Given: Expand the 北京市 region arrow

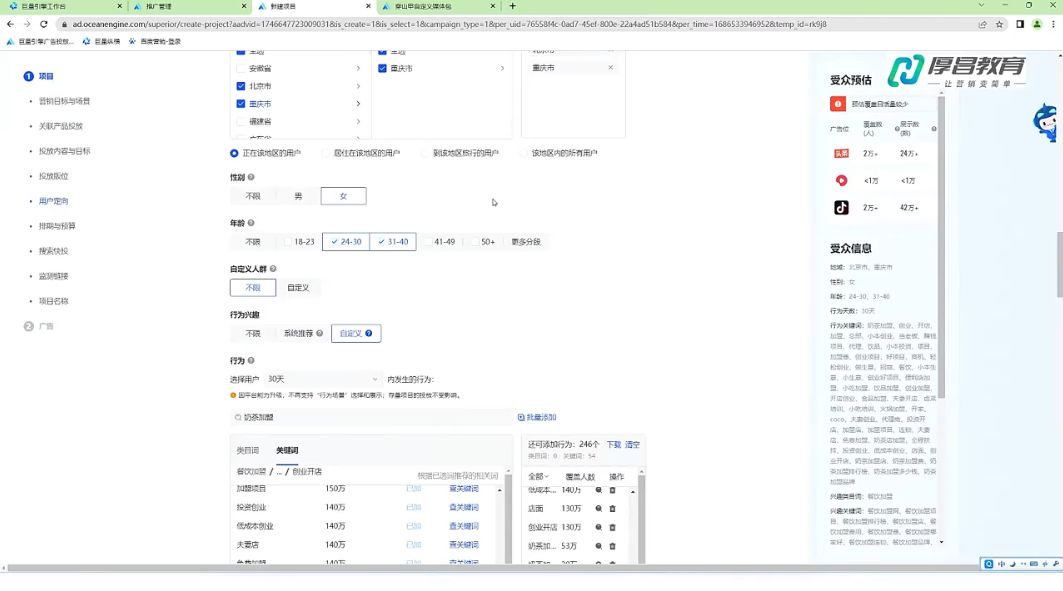Looking at the screenshot, I should (358, 86).
